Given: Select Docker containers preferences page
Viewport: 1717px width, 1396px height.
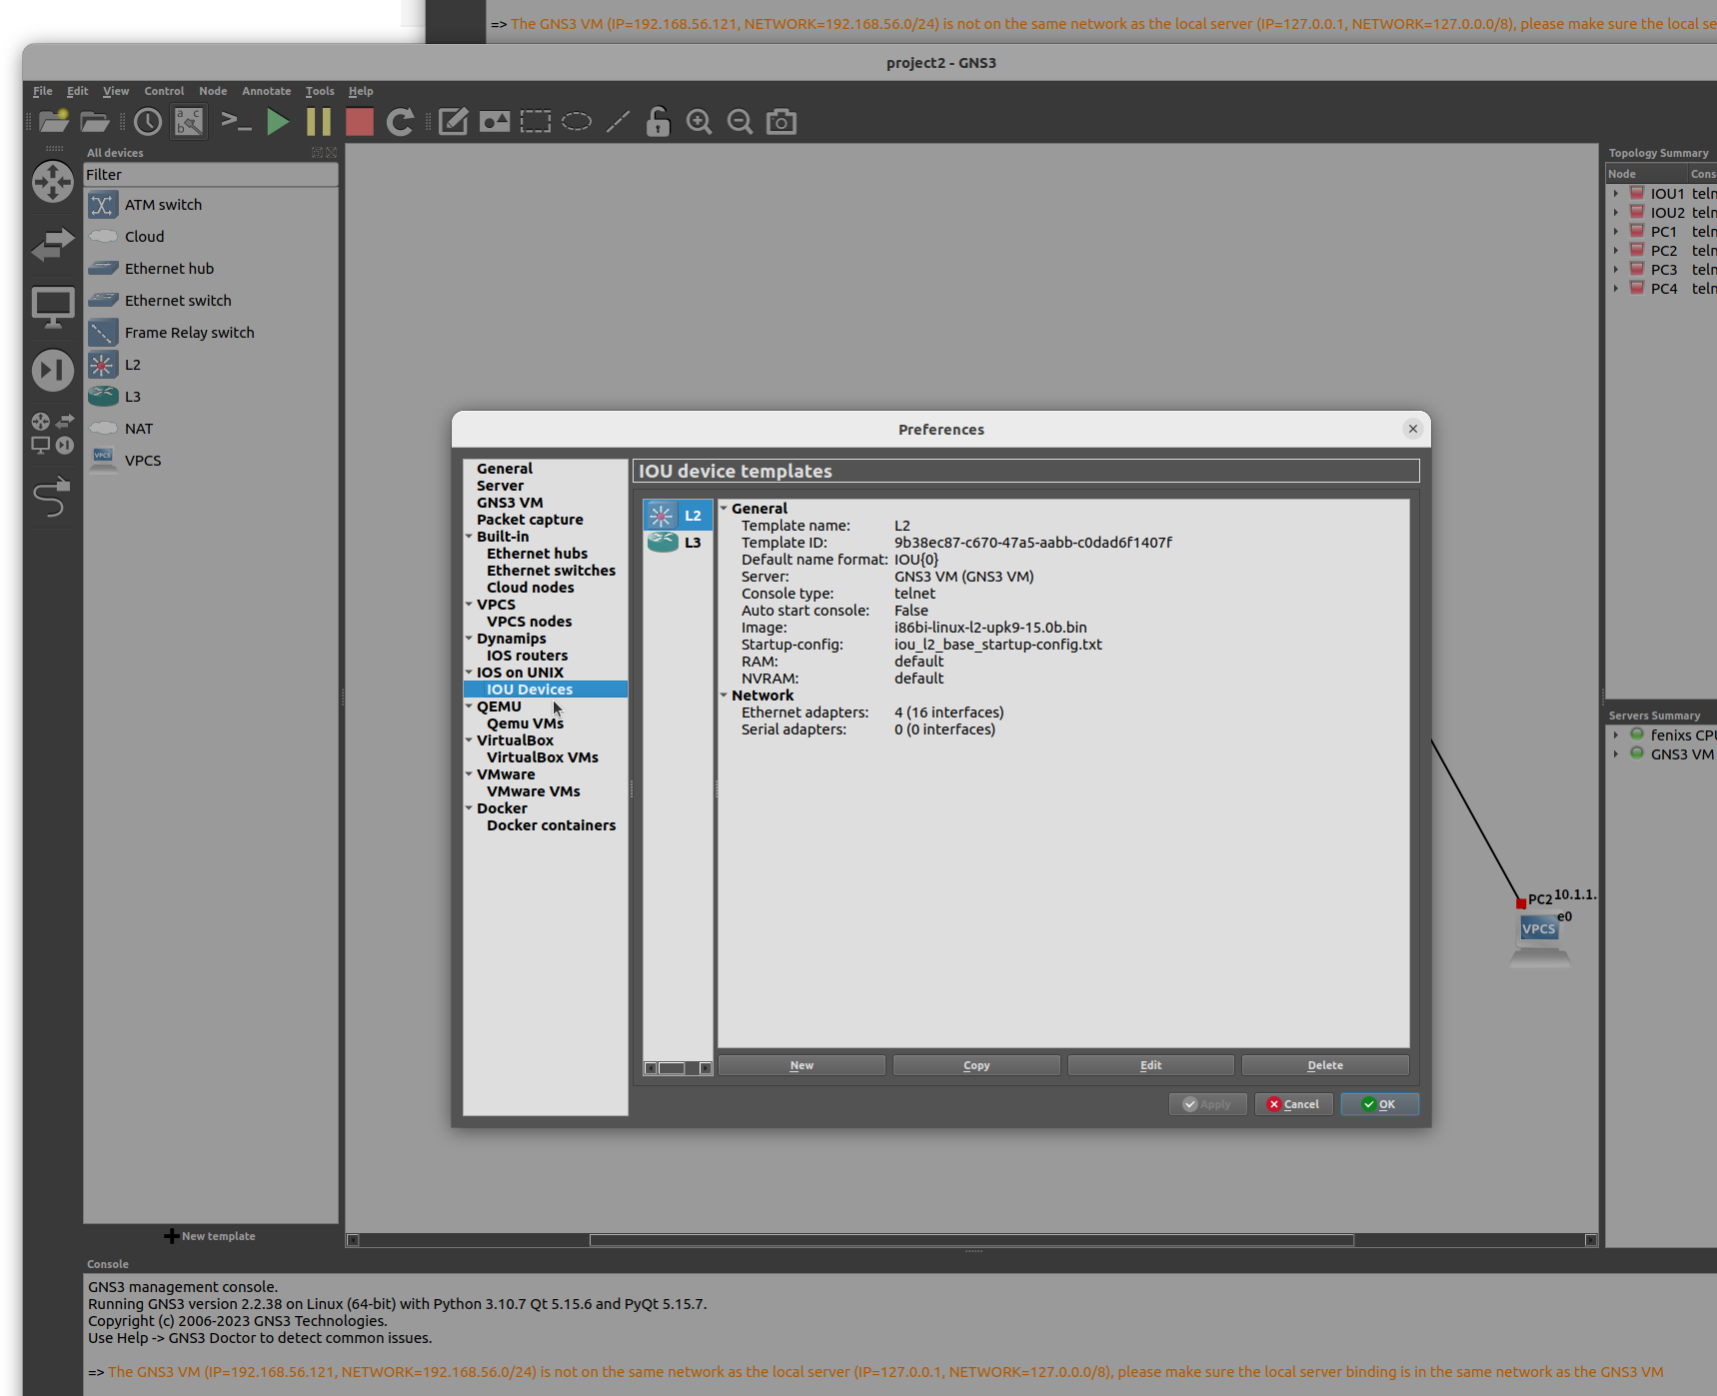Looking at the screenshot, I should pos(551,826).
